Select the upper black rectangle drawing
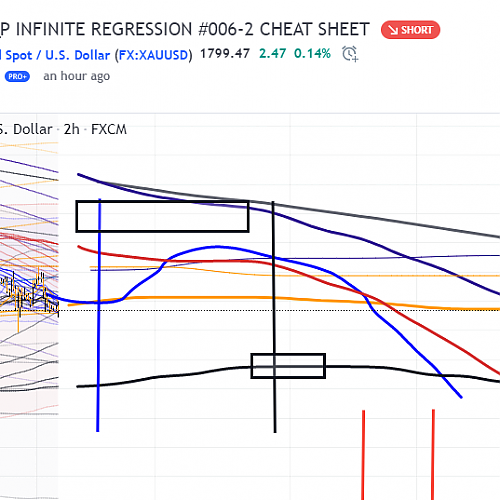This screenshot has width=500, height=500. pyautogui.click(x=162, y=216)
